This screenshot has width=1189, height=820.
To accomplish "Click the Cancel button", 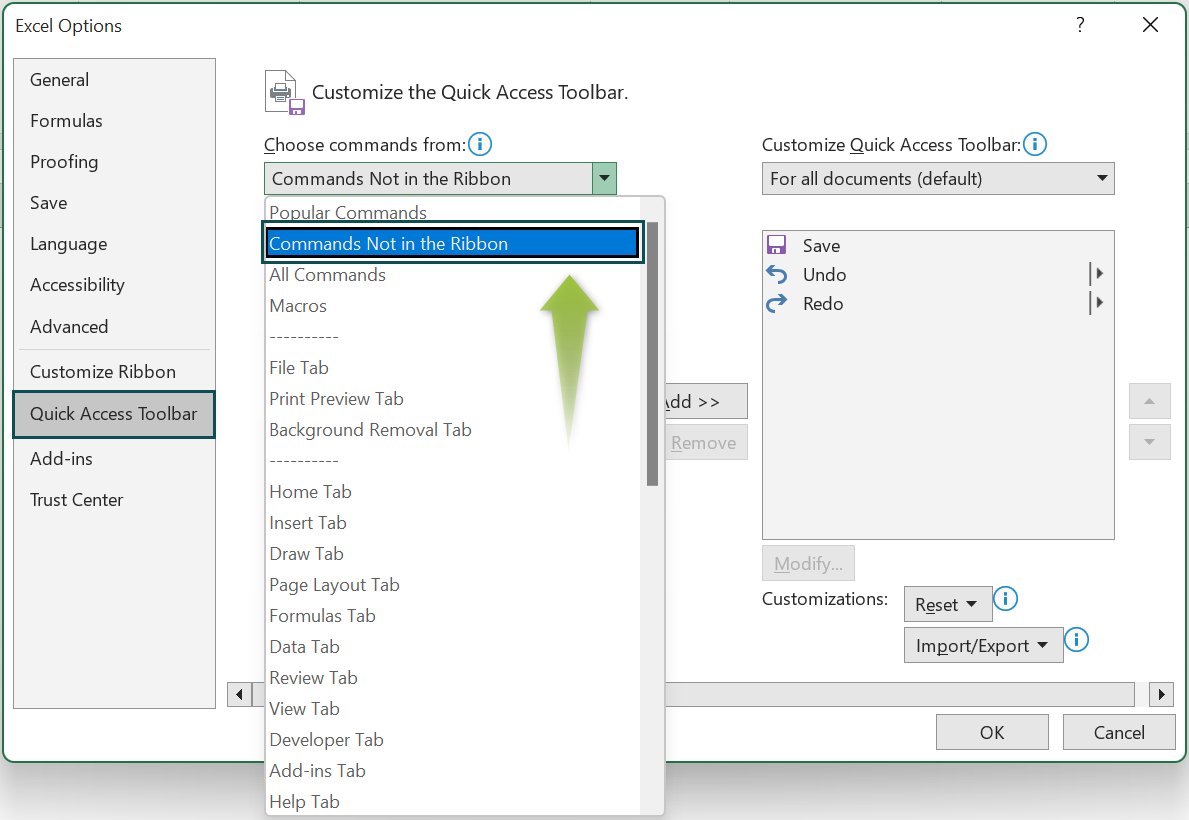I will pos(1118,732).
